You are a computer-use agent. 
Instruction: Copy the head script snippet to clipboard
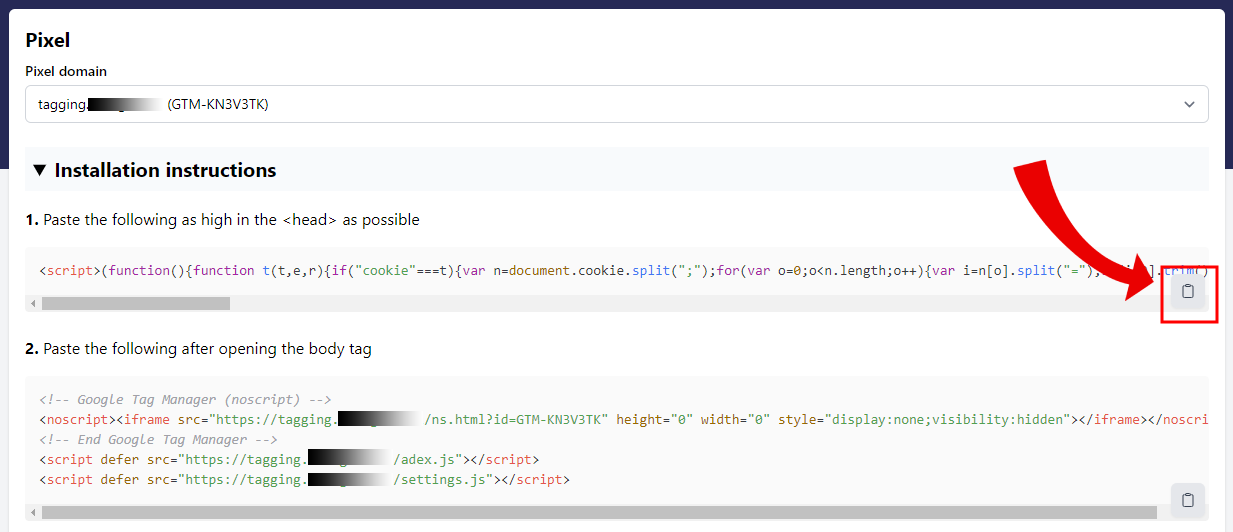click(1188, 292)
